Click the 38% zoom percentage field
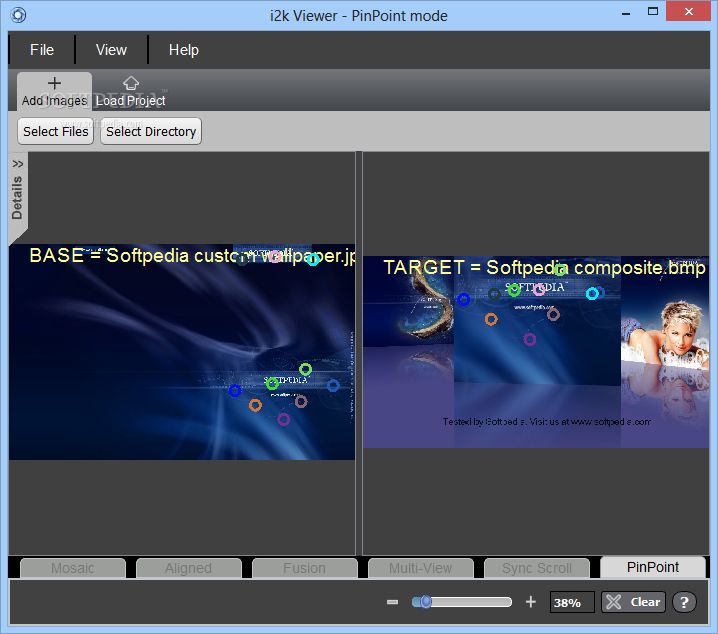The height and width of the screenshot is (634, 718). coord(572,602)
